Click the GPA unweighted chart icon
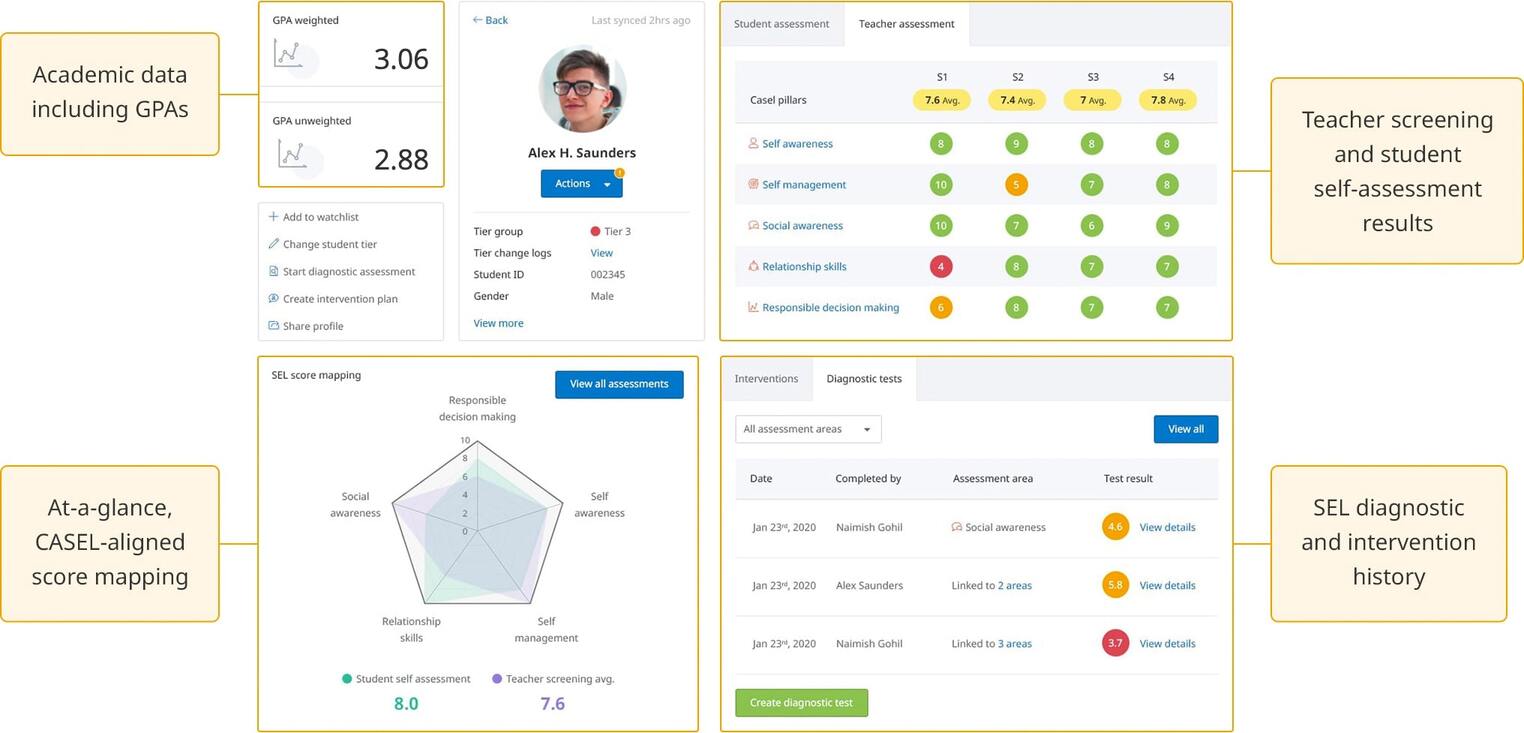1524x733 pixels. [x=291, y=154]
